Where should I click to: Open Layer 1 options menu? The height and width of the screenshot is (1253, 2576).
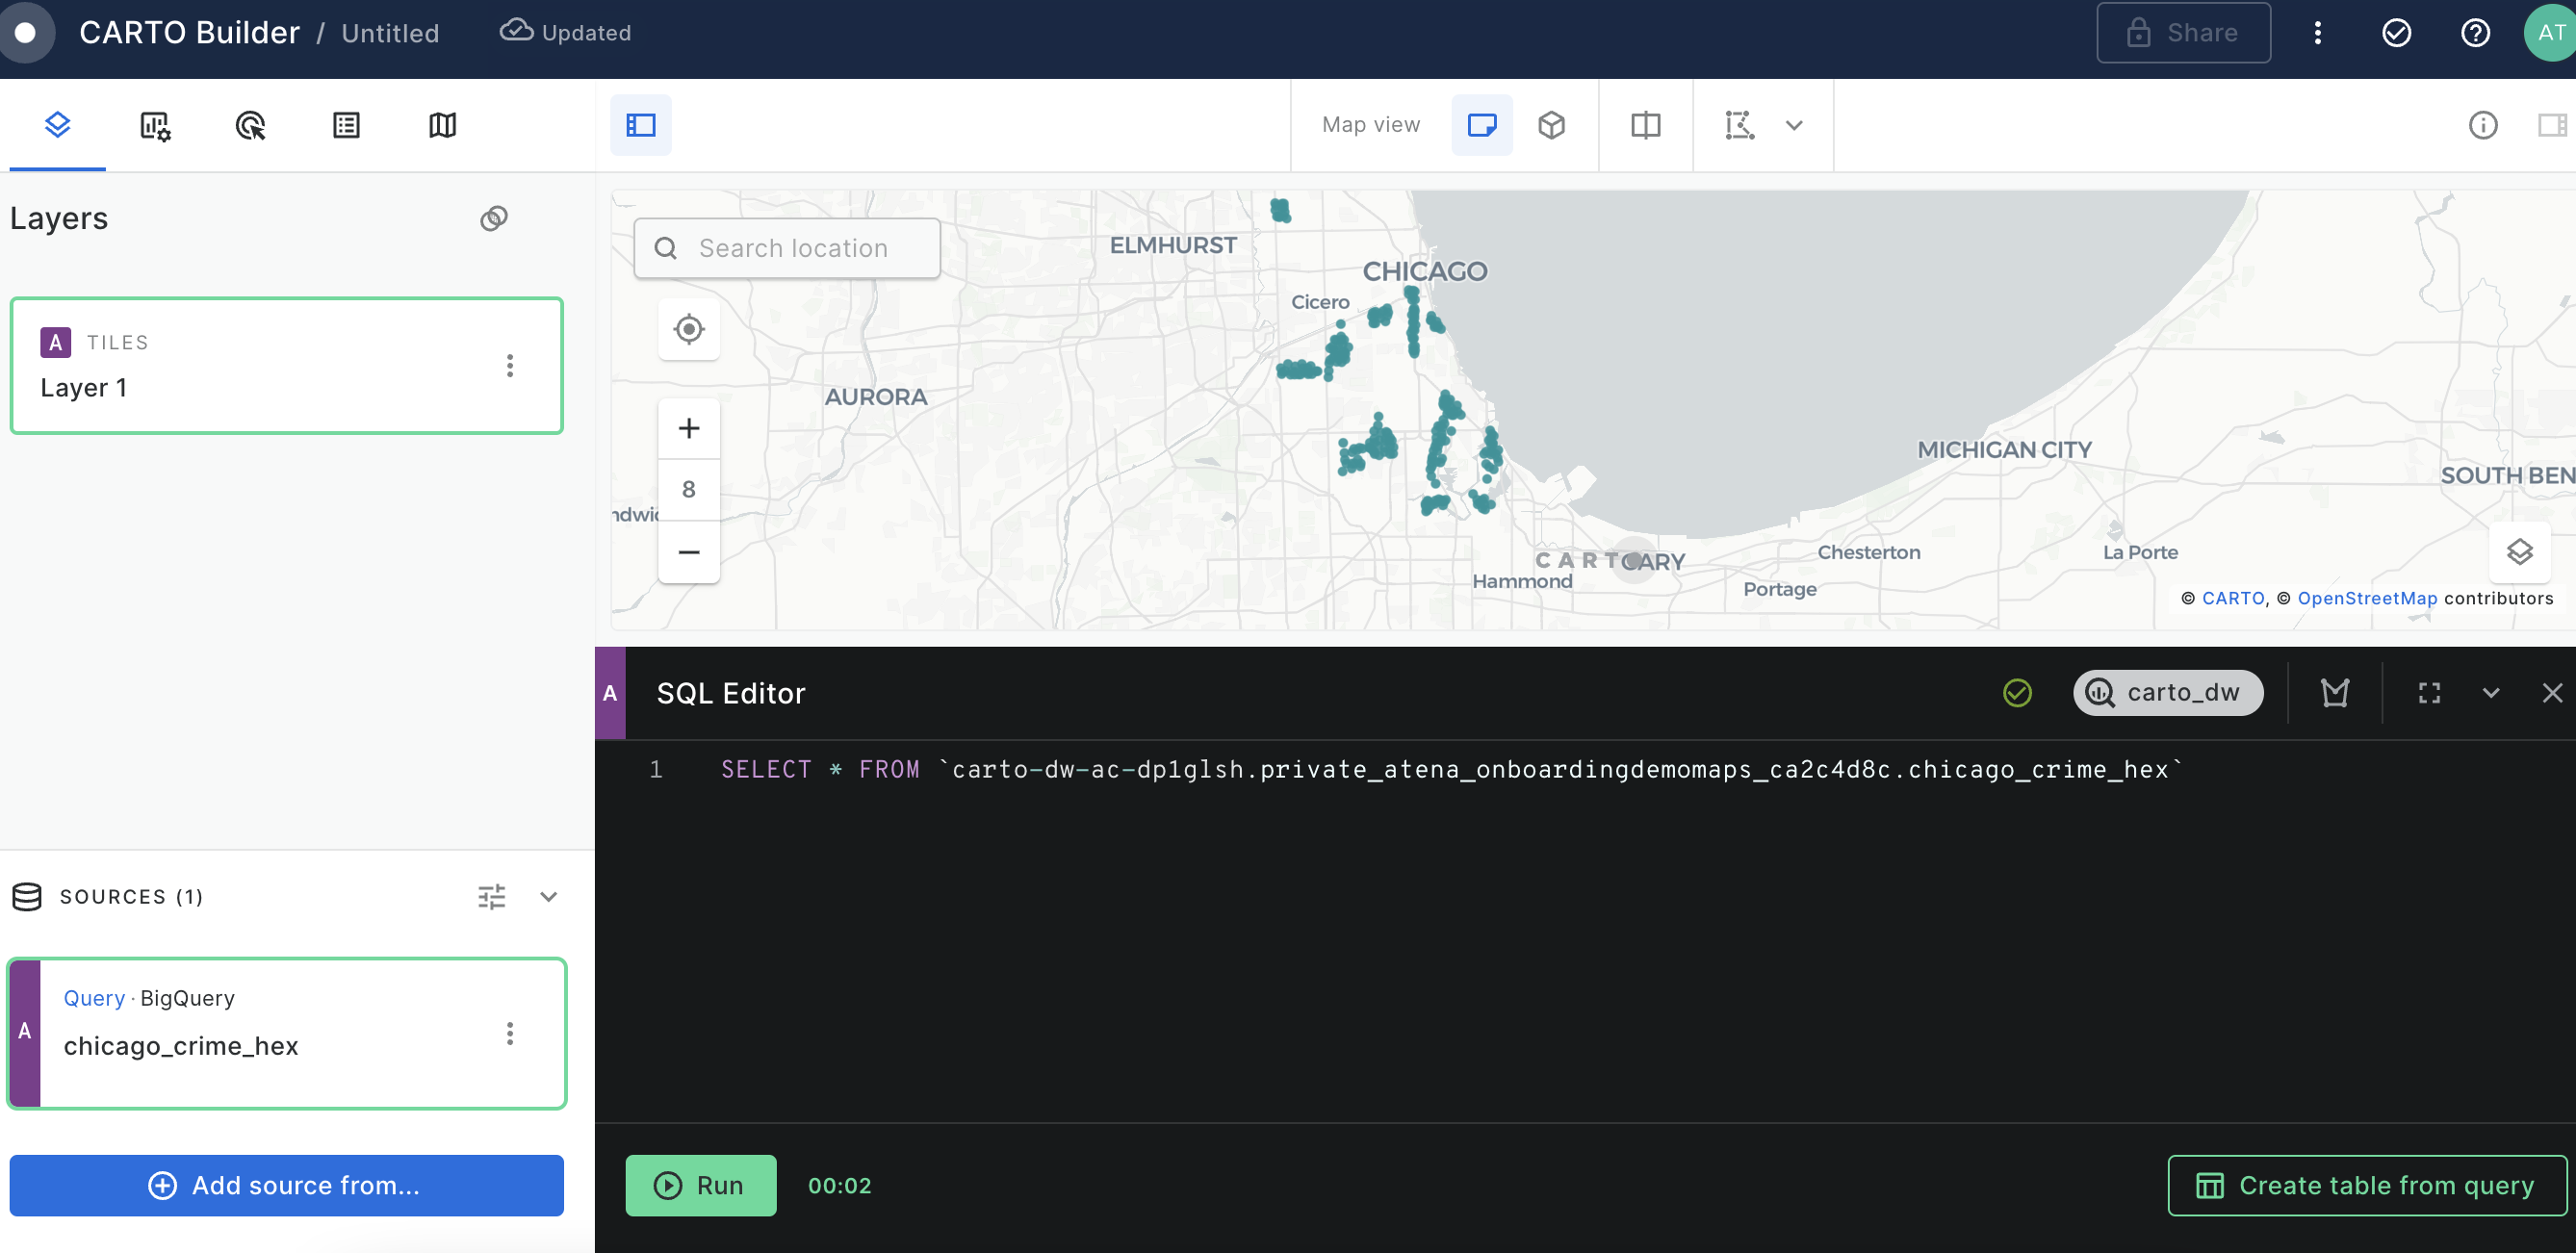click(510, 365)
